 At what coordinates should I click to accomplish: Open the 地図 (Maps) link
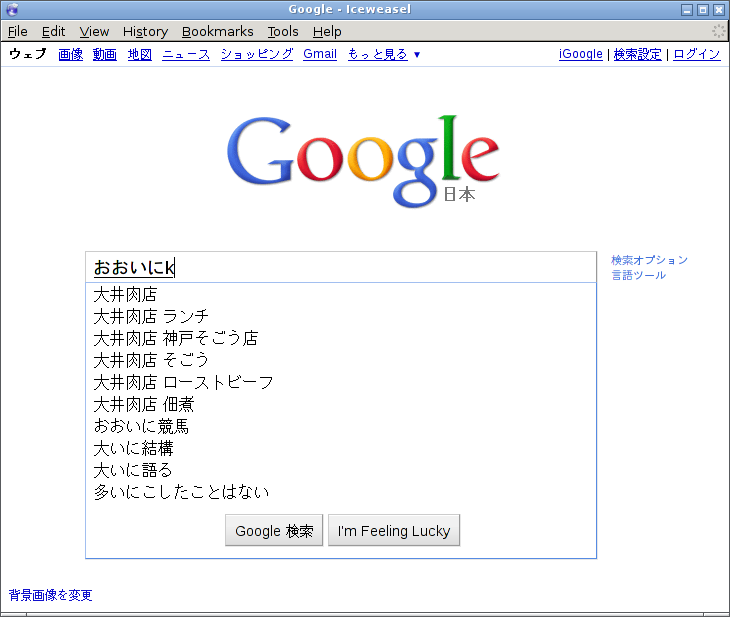[140, 54]
